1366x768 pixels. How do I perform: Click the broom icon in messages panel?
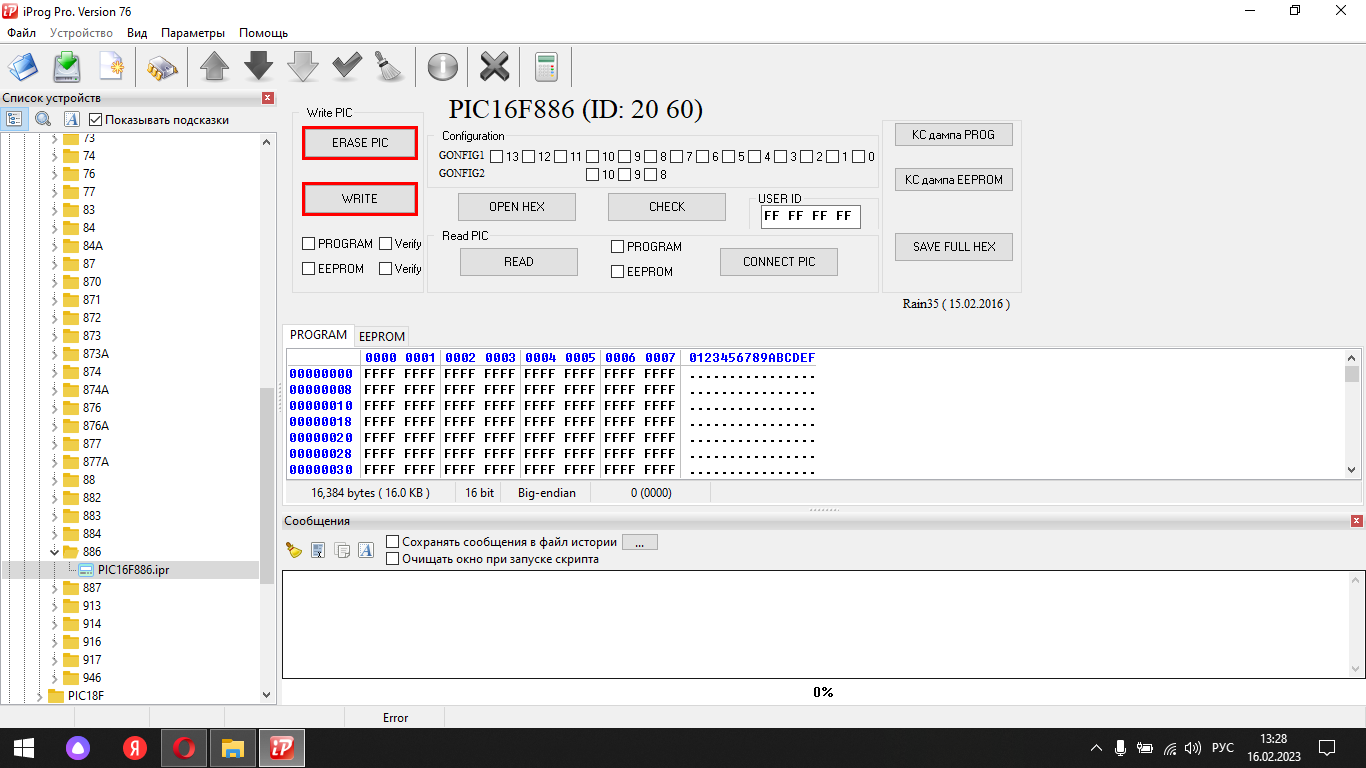click(x=294, y=550)
